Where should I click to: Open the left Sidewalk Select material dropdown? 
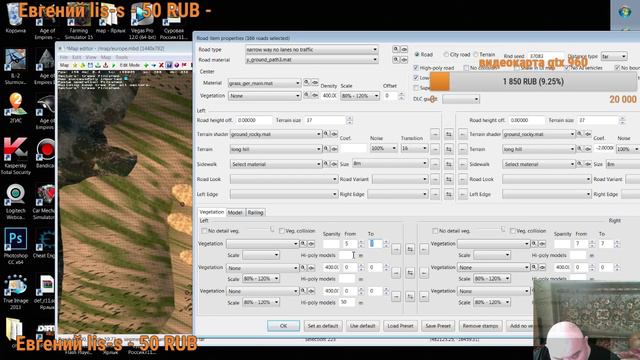coord(276,164)
